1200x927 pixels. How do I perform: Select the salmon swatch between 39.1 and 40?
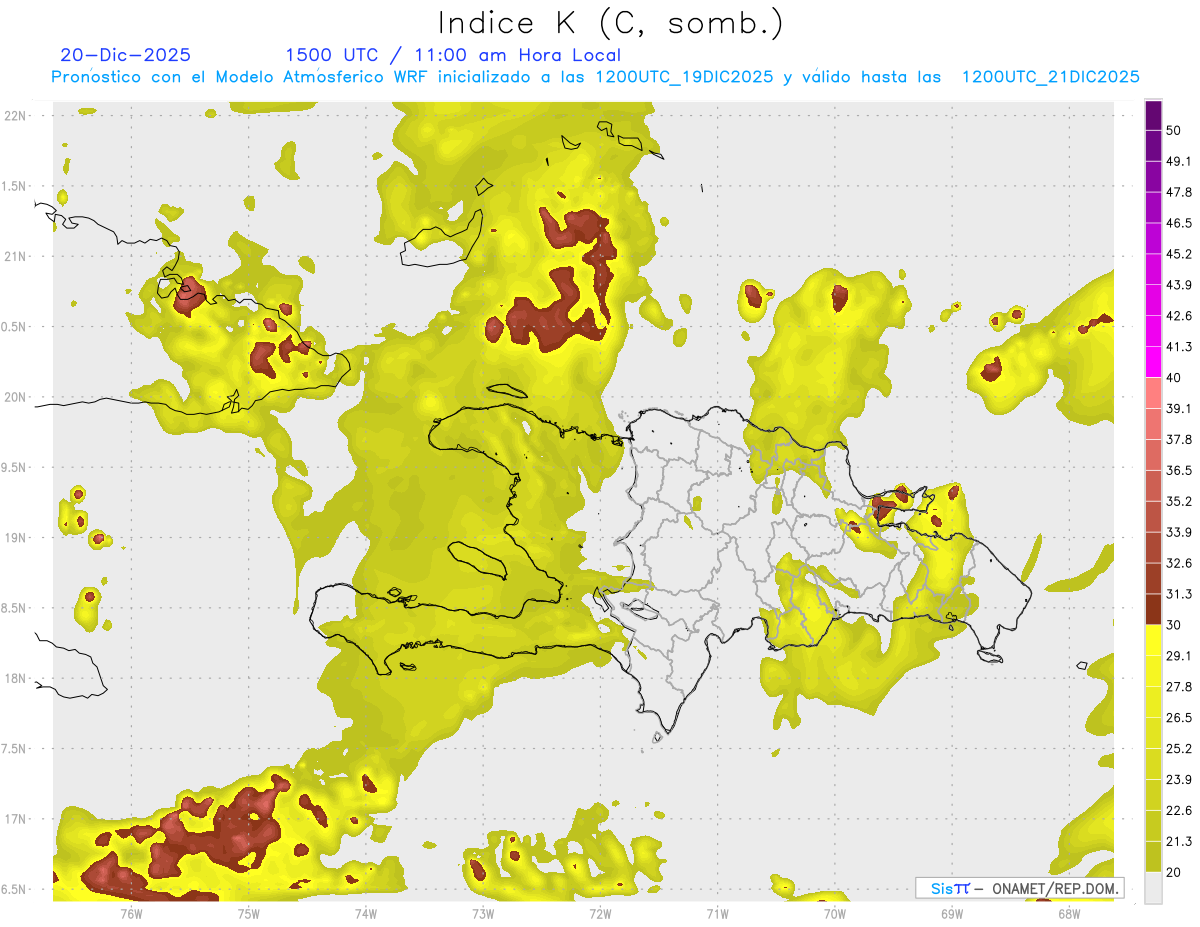(x=1153, y=393)
